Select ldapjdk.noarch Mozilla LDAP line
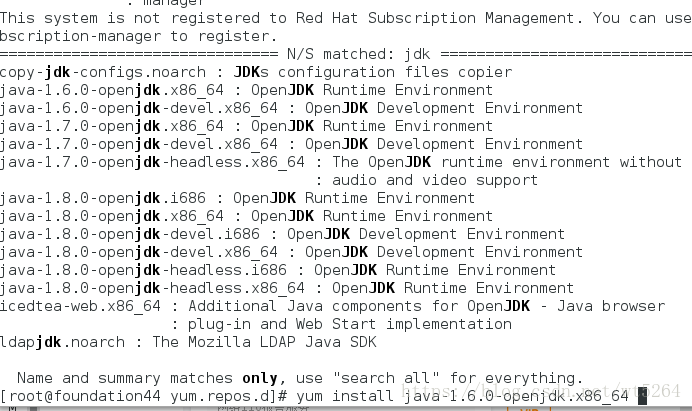 coord(188,342)
